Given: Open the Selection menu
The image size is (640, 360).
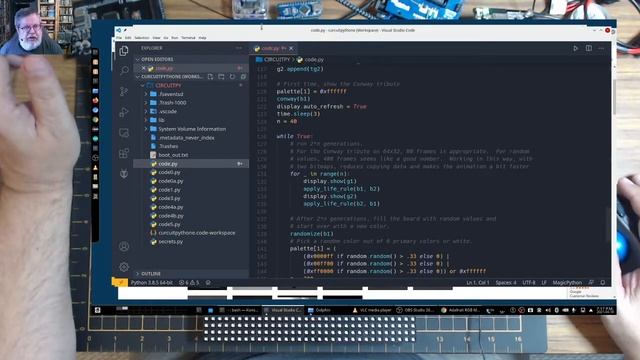Looking at the screenshot, I should click(142, 38).
